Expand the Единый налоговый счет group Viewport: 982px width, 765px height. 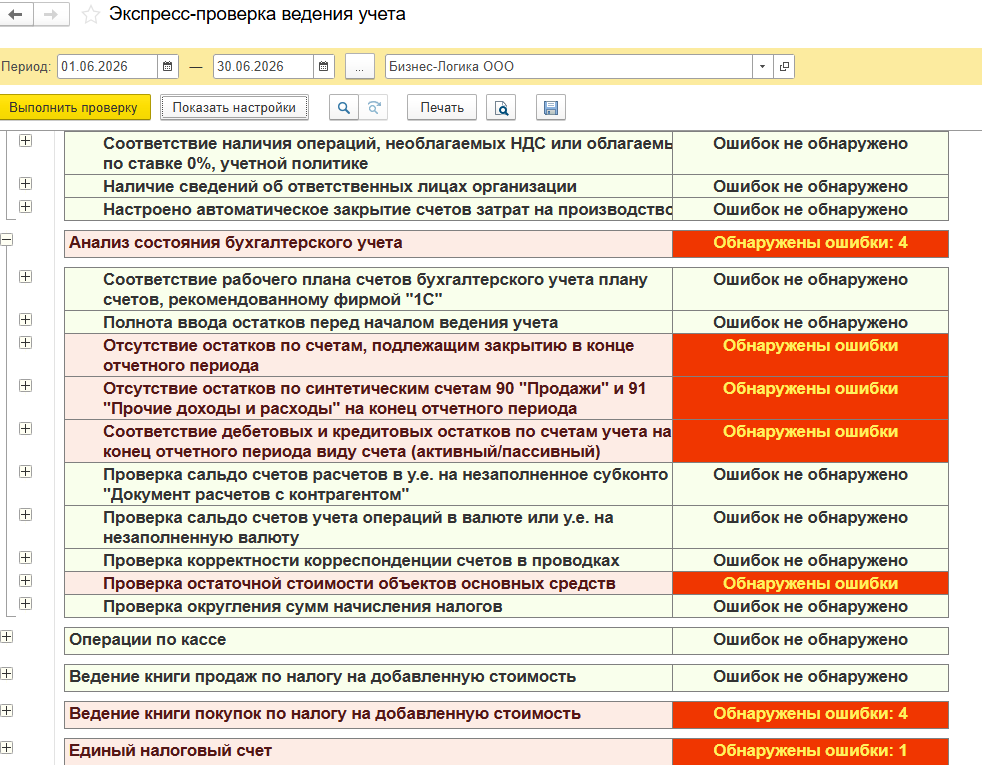click(6, 747)
